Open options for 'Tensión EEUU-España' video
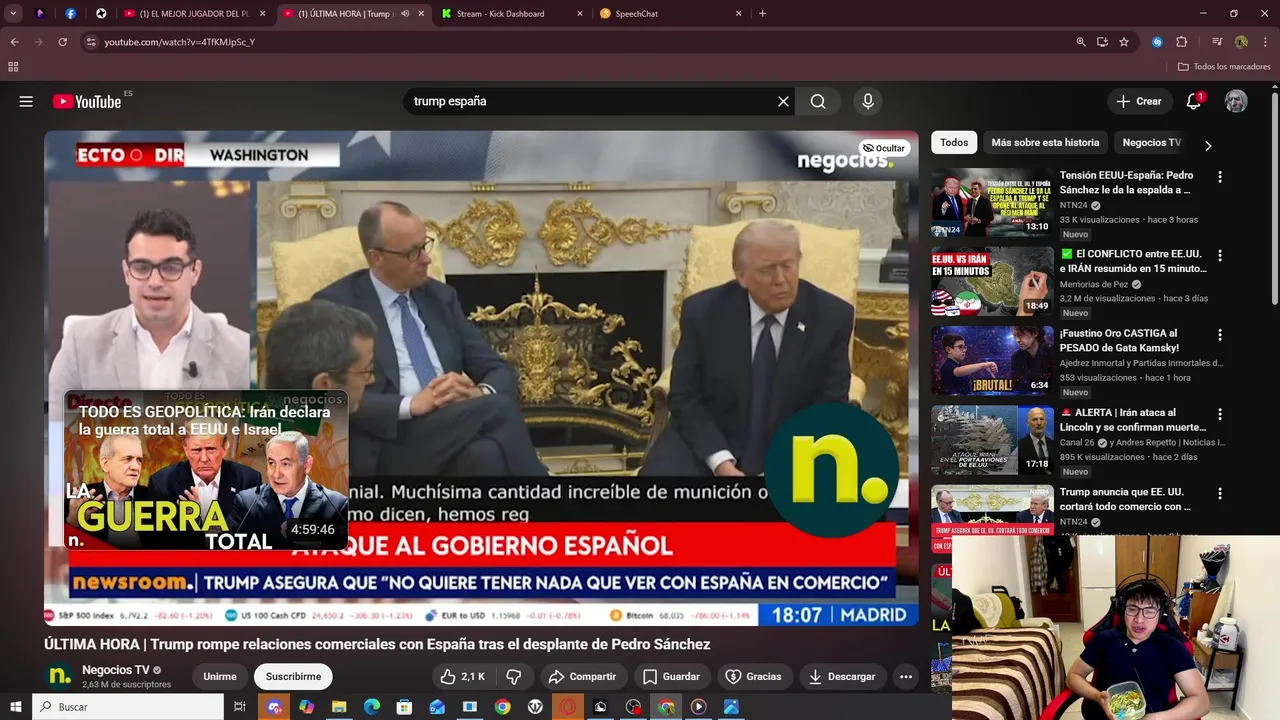 tap(1219, 176)
